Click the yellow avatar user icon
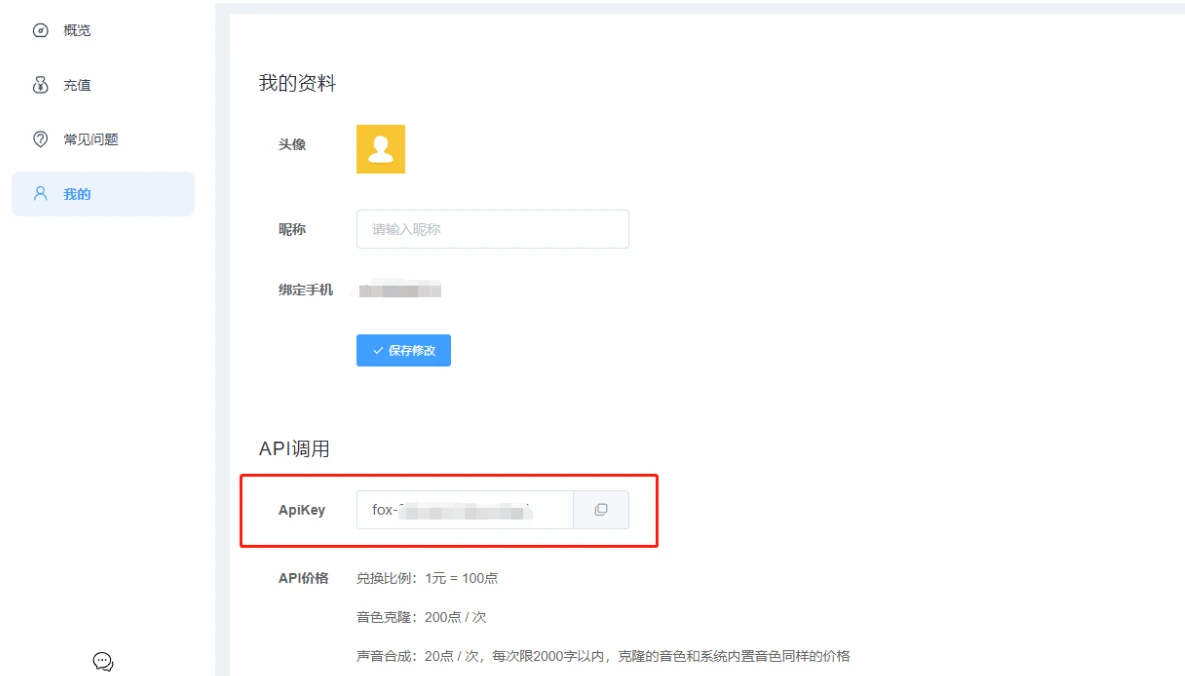The width and height of the screenshot is (1185, 676). (x=380, y=148)
